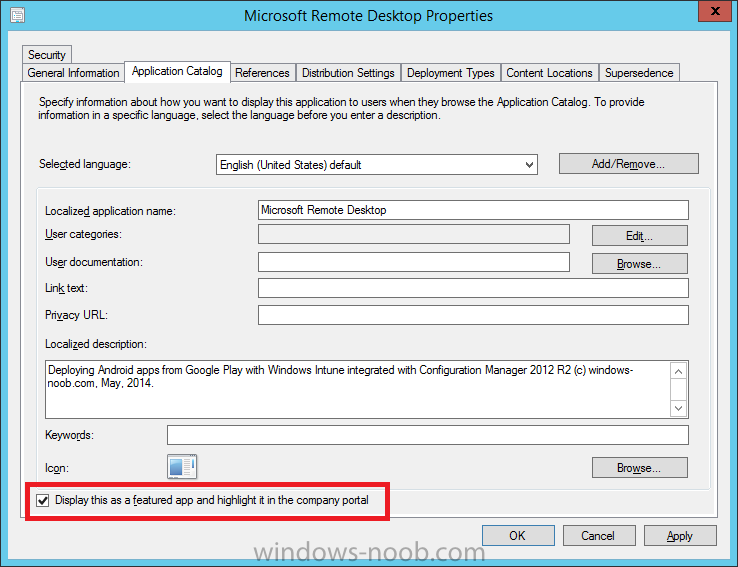738x567 pixels.
Task: Browse for a new application icon
Action: [640, 468]
